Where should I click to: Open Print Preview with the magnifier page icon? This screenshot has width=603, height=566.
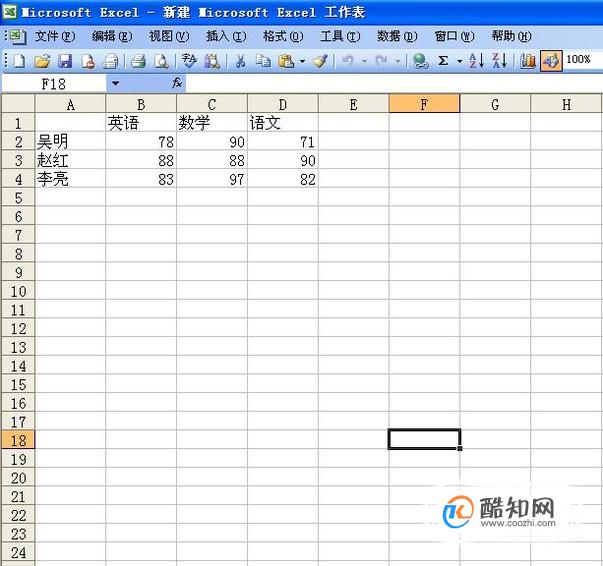click(x=162, y=61)
